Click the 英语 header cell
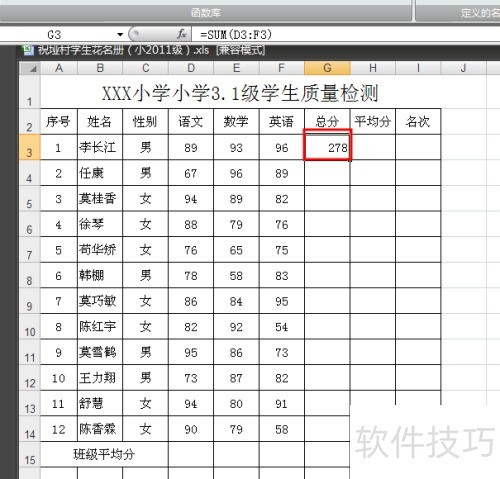This screenshot has height=479, width=500. tap(282, 121)
